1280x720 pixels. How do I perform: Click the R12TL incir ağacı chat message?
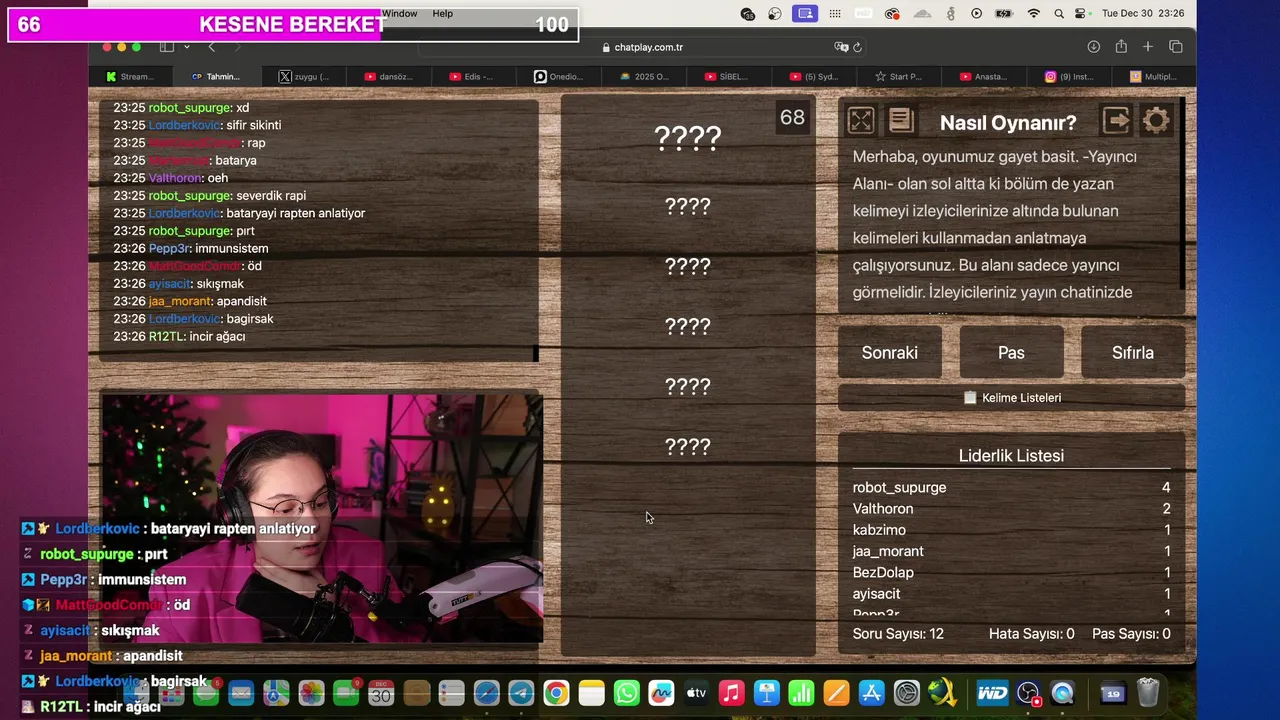(x=179, y=336)
